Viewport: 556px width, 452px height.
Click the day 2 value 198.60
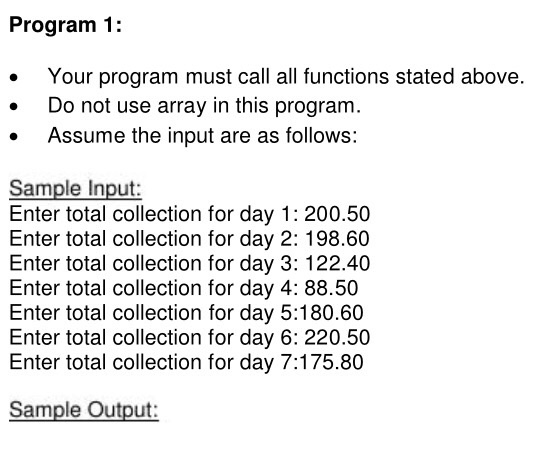click(x=337, y=238)
